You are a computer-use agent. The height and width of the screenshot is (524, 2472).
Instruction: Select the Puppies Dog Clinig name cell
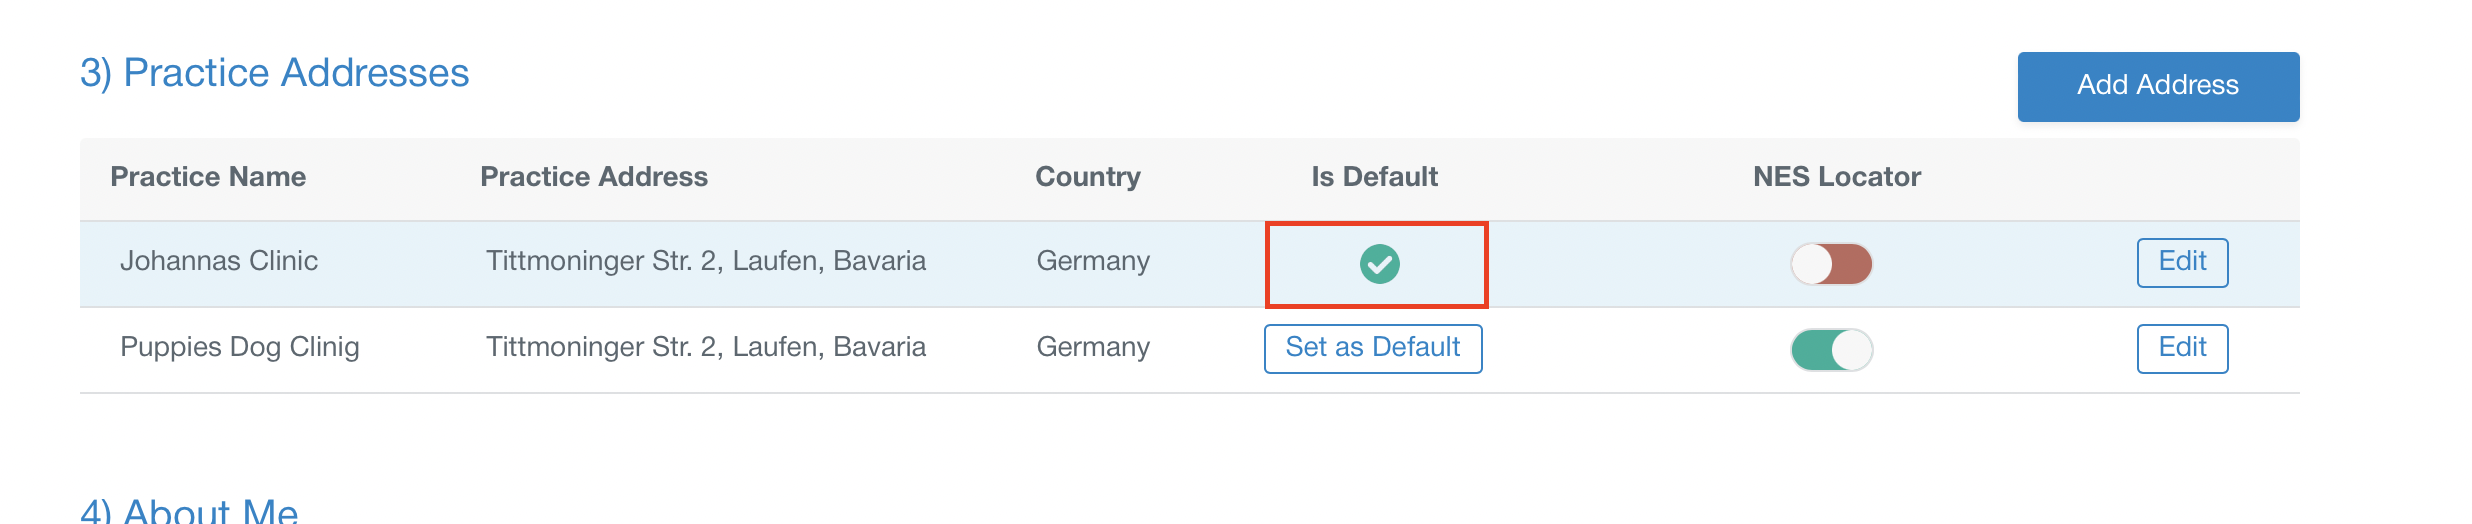click(240, 347)
